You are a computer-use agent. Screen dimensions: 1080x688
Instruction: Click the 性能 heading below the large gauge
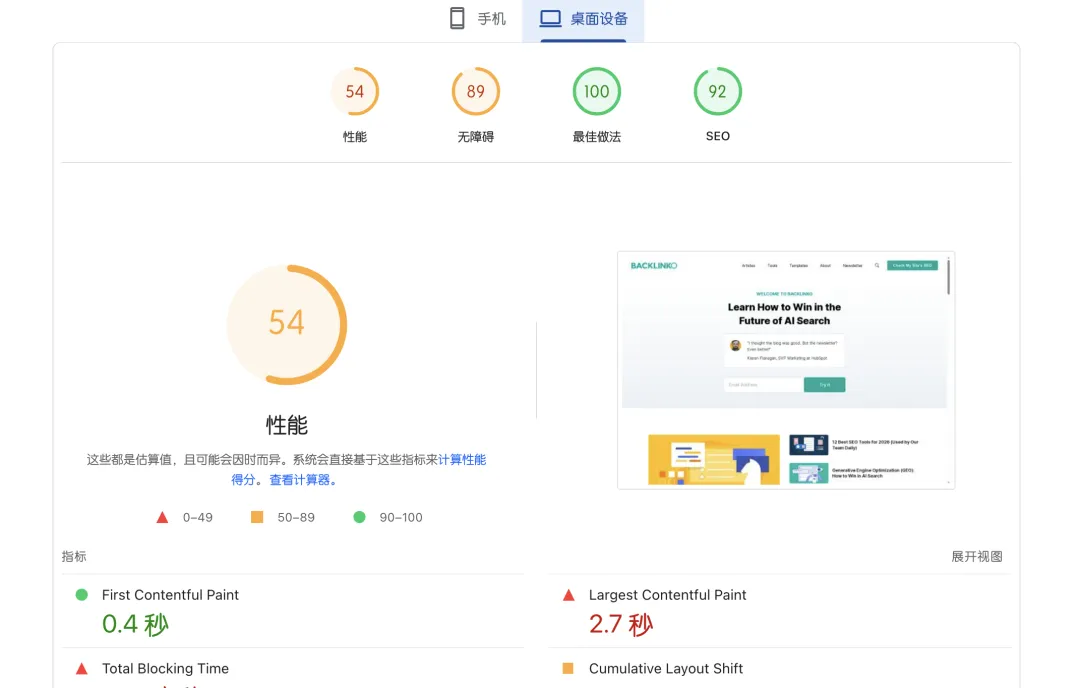click(x=287, y=424)
